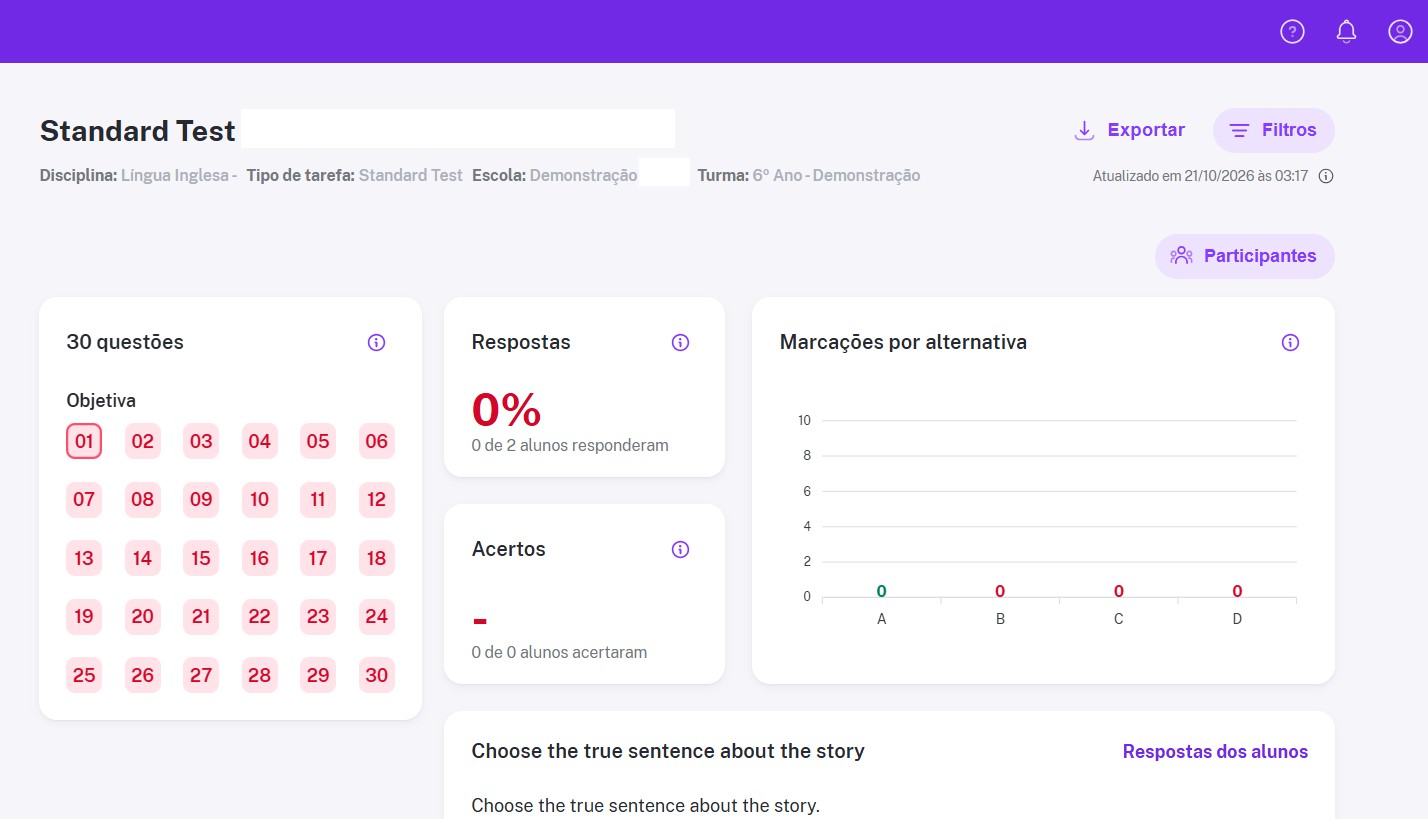Show info for the Respostas card
This screenshot has height=819, width=1428.
tap(680, 343)
